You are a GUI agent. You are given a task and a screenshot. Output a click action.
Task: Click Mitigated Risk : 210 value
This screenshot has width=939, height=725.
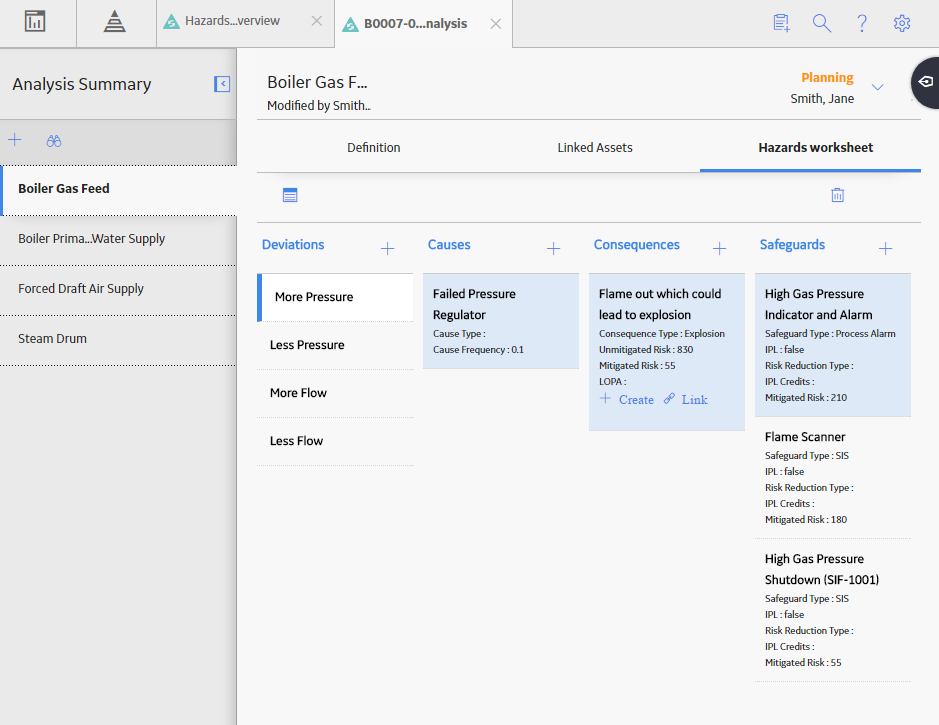pos(806,398)
